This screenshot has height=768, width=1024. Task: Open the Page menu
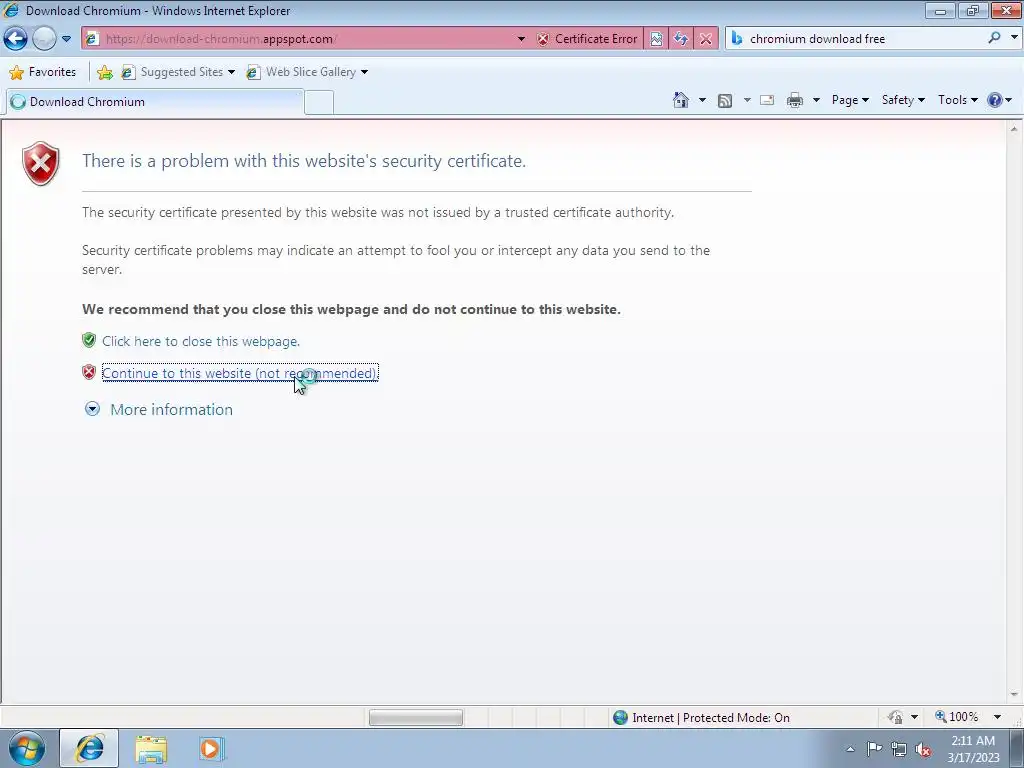pos(850,100)
